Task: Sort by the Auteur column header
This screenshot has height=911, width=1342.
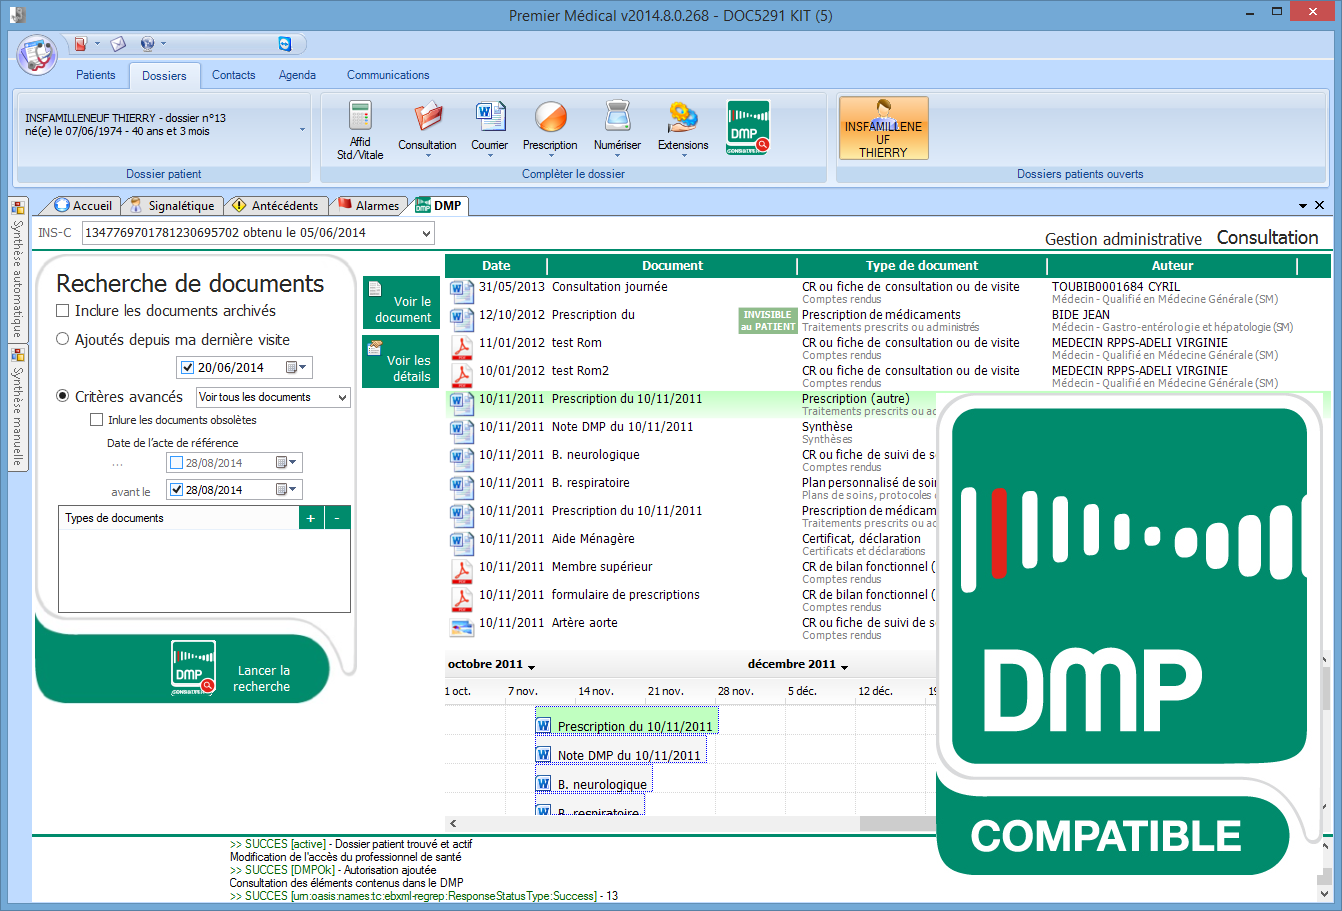Action: tap(1172, 266)
